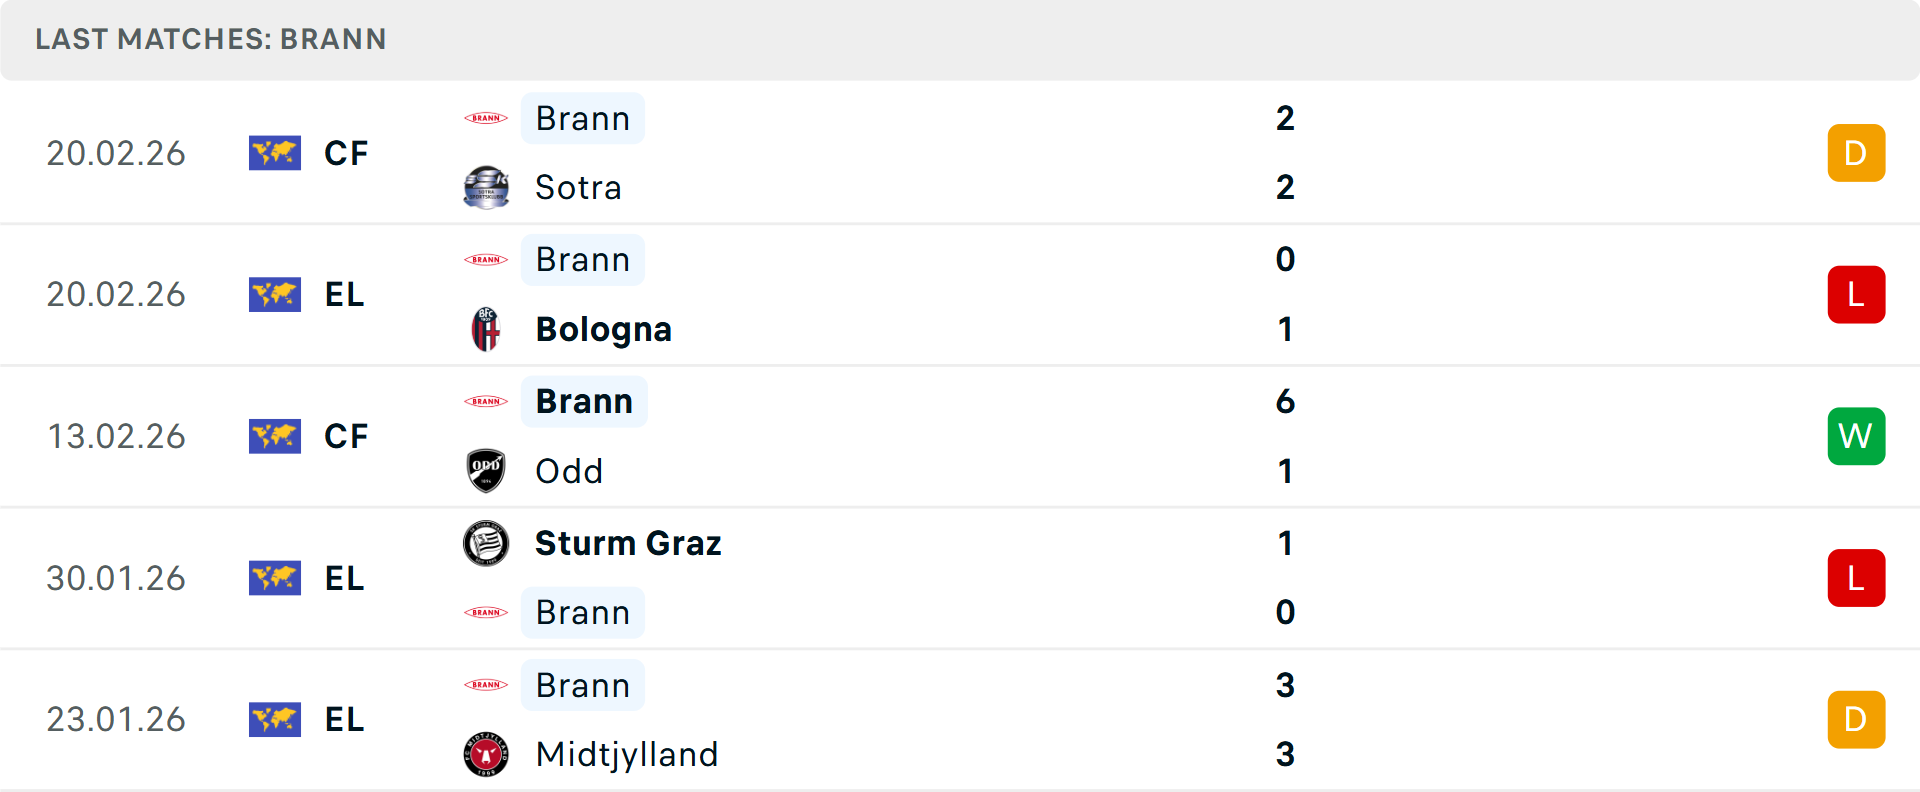Click the loss badge for Sturm Graz match

pos(1856,578)
